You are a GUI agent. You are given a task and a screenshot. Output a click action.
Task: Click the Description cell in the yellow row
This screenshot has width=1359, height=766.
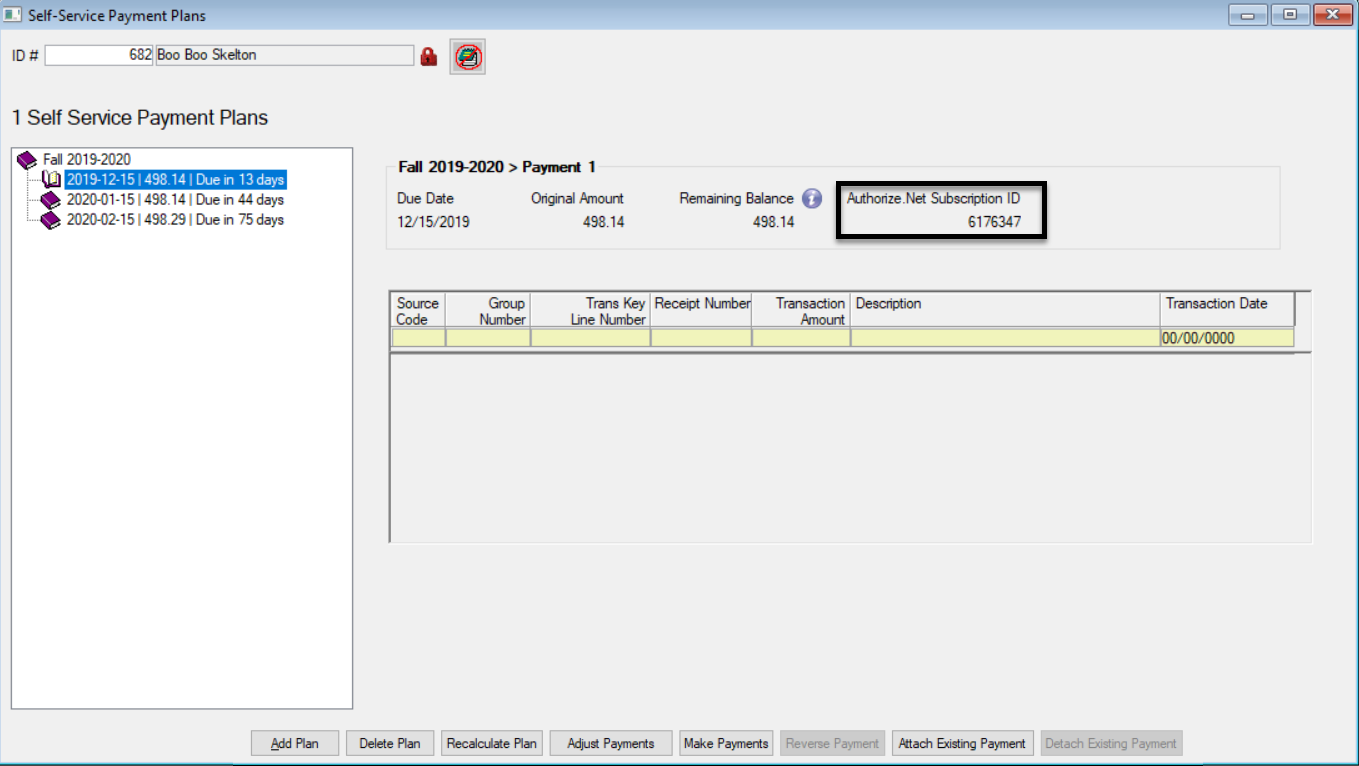(1005, 338)
